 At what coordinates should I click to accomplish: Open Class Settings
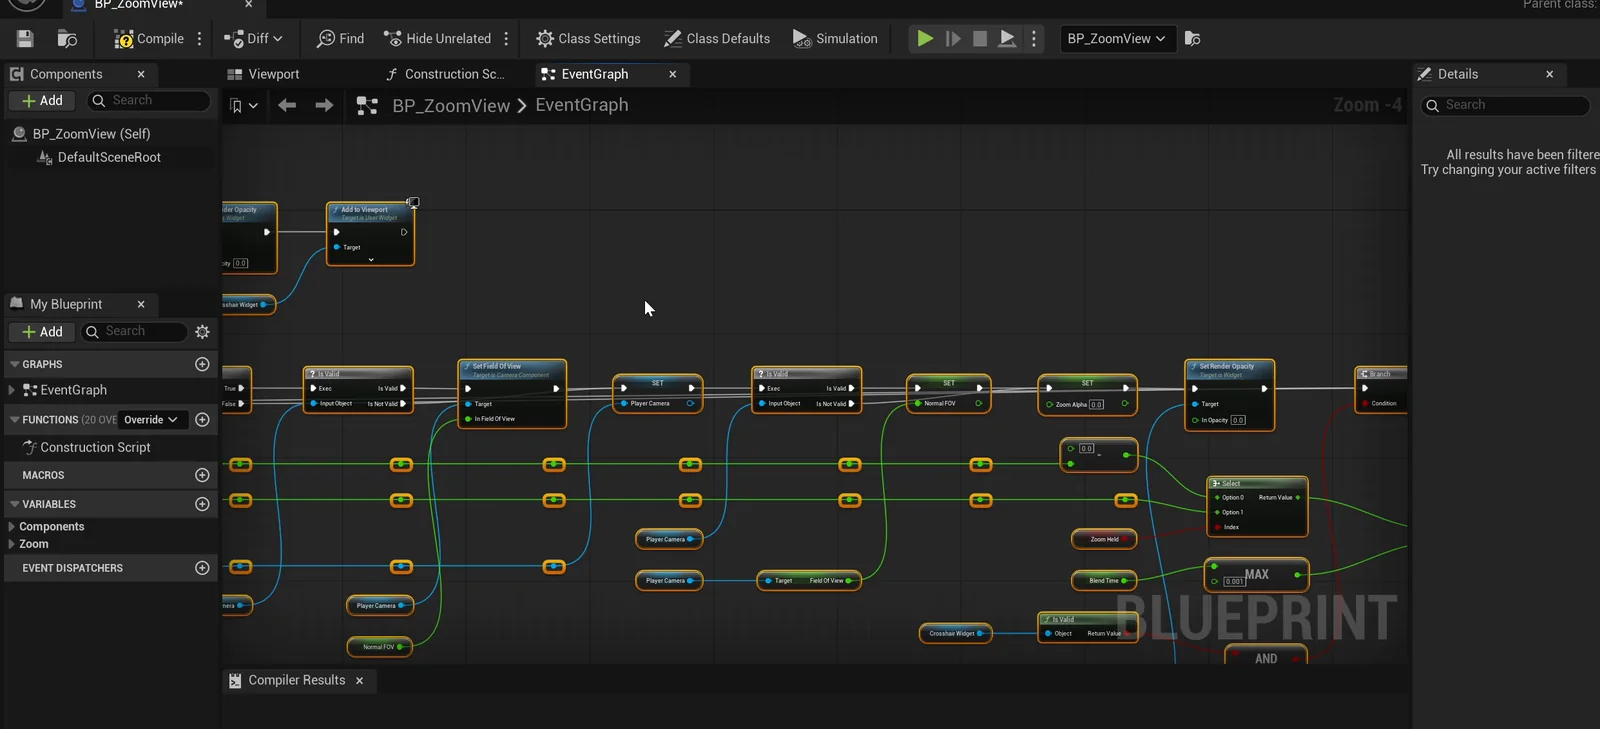point(588,39)
